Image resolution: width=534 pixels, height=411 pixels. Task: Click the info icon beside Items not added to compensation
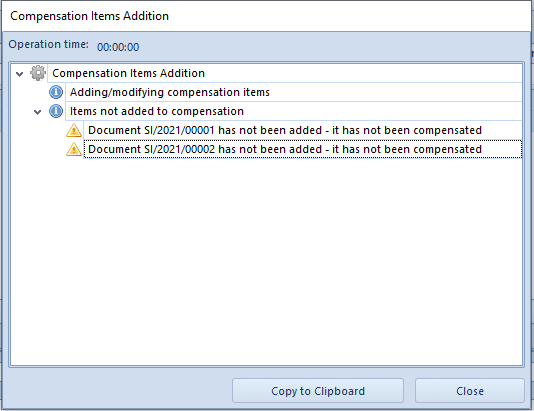56,111
